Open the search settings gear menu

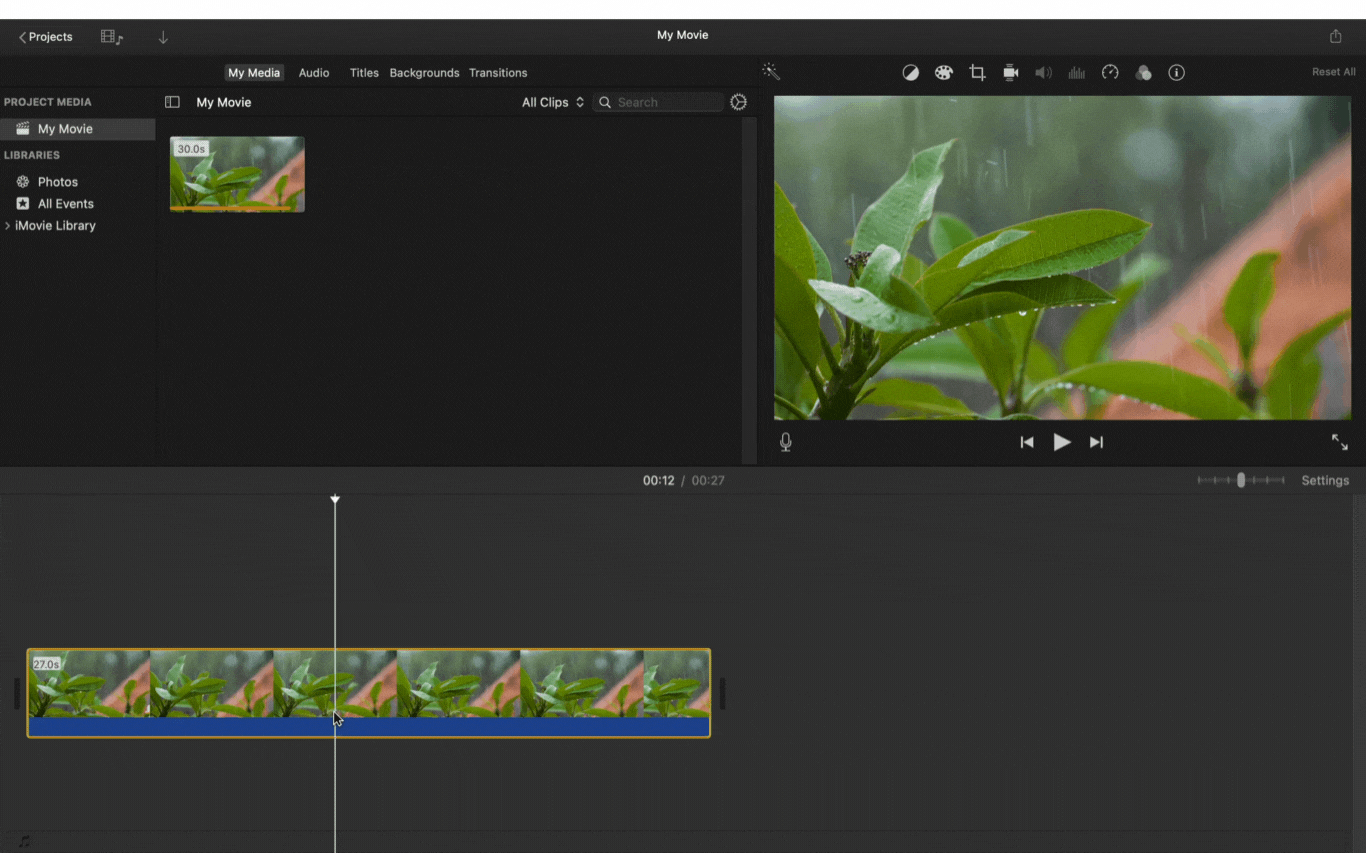coord(738,101)
